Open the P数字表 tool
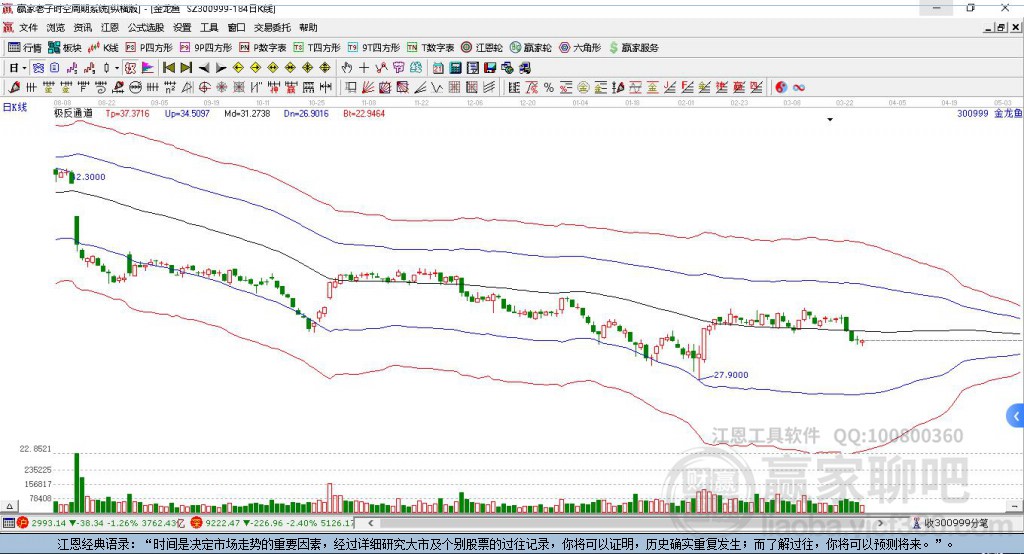The height and width of the screenshot is (554, 1024). [263, 48]
